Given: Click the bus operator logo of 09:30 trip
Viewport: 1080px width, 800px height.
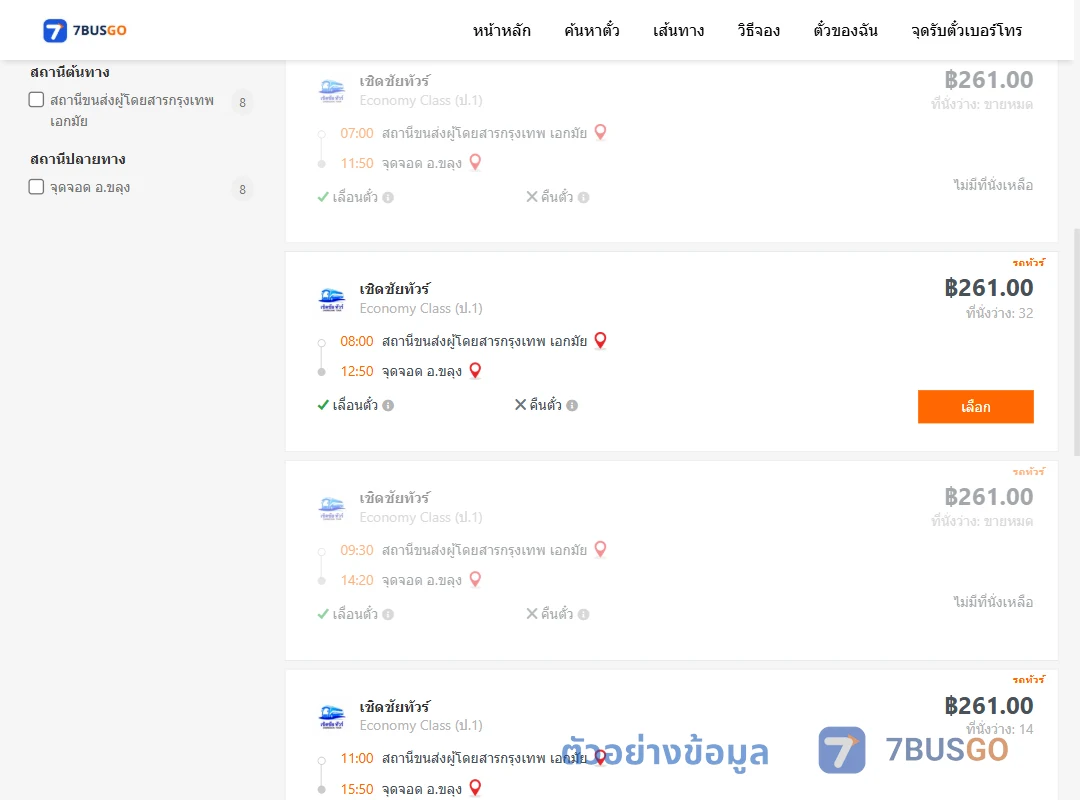Looking at the screenshot, I should pos(332,508).
